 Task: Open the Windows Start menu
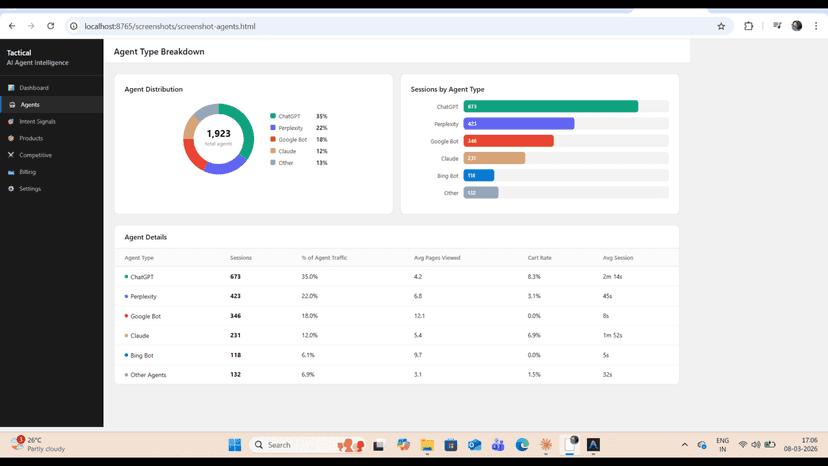click(235, 445)
